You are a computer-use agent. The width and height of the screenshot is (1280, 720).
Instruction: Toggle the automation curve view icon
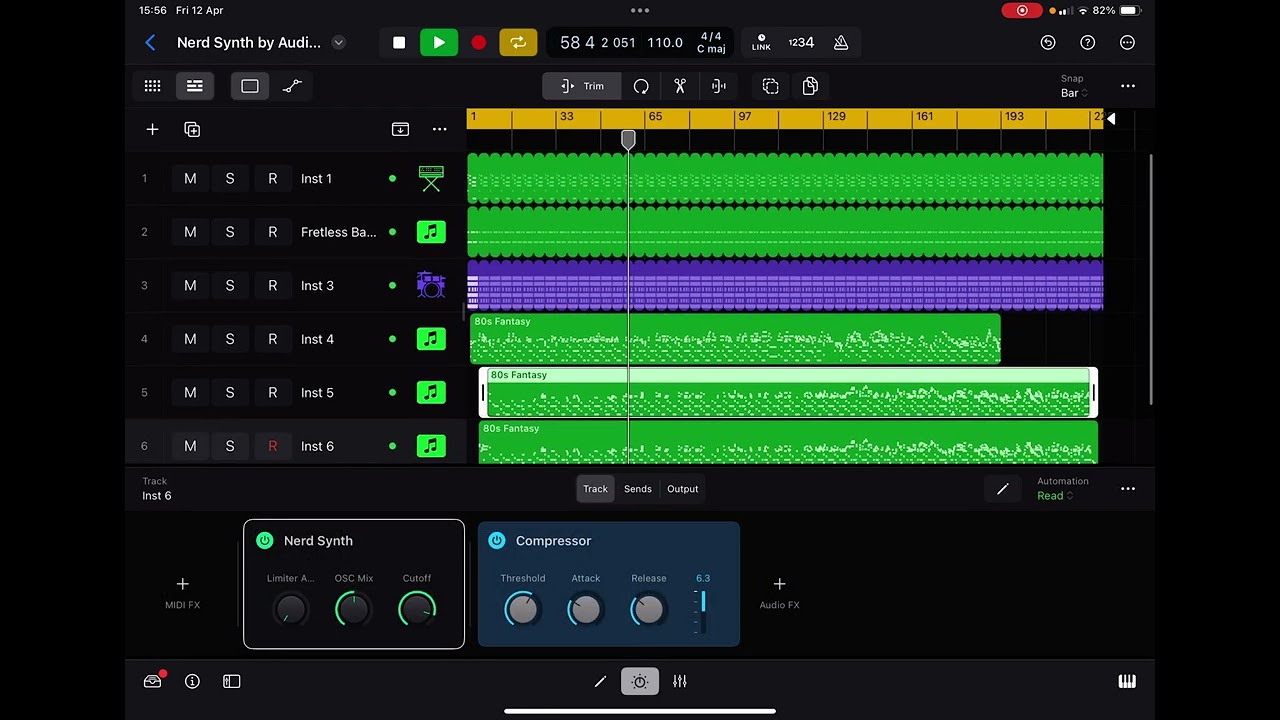pyautogui.click(x=292, y=86)
